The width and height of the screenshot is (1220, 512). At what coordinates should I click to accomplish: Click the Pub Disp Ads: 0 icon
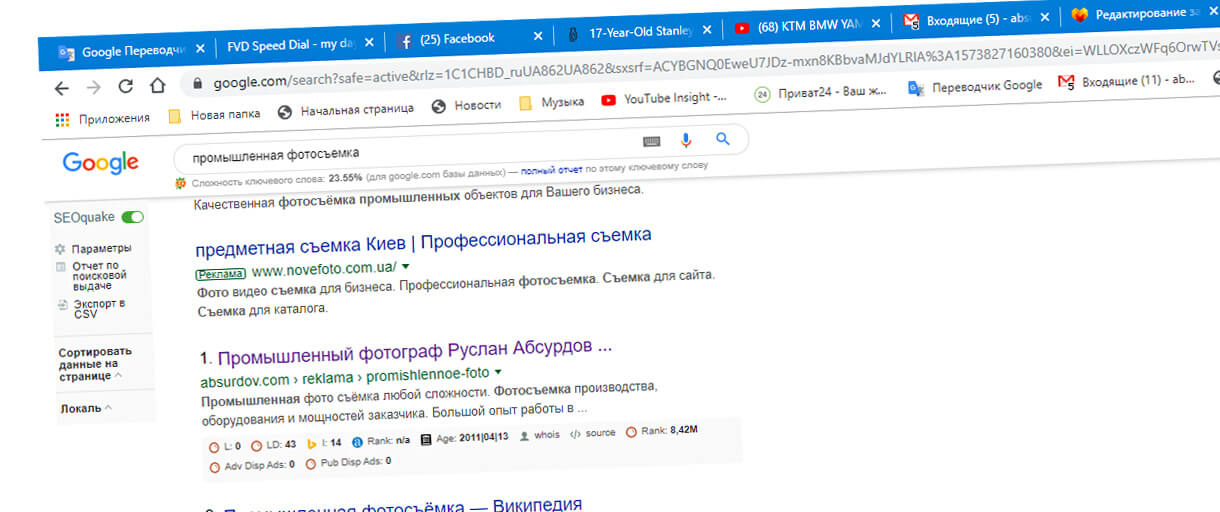(311, 463)
